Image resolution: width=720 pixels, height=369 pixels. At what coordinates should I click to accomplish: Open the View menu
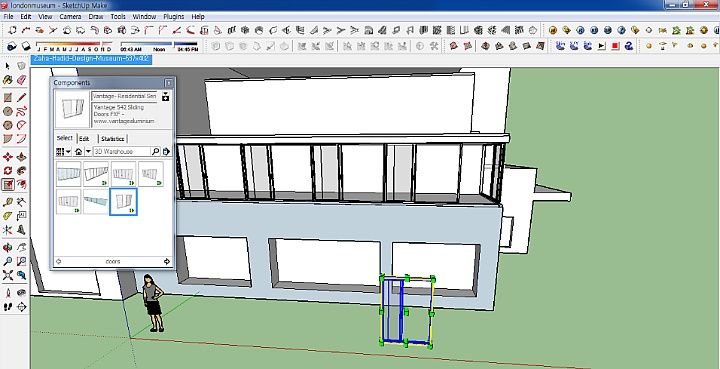[45, 17]
